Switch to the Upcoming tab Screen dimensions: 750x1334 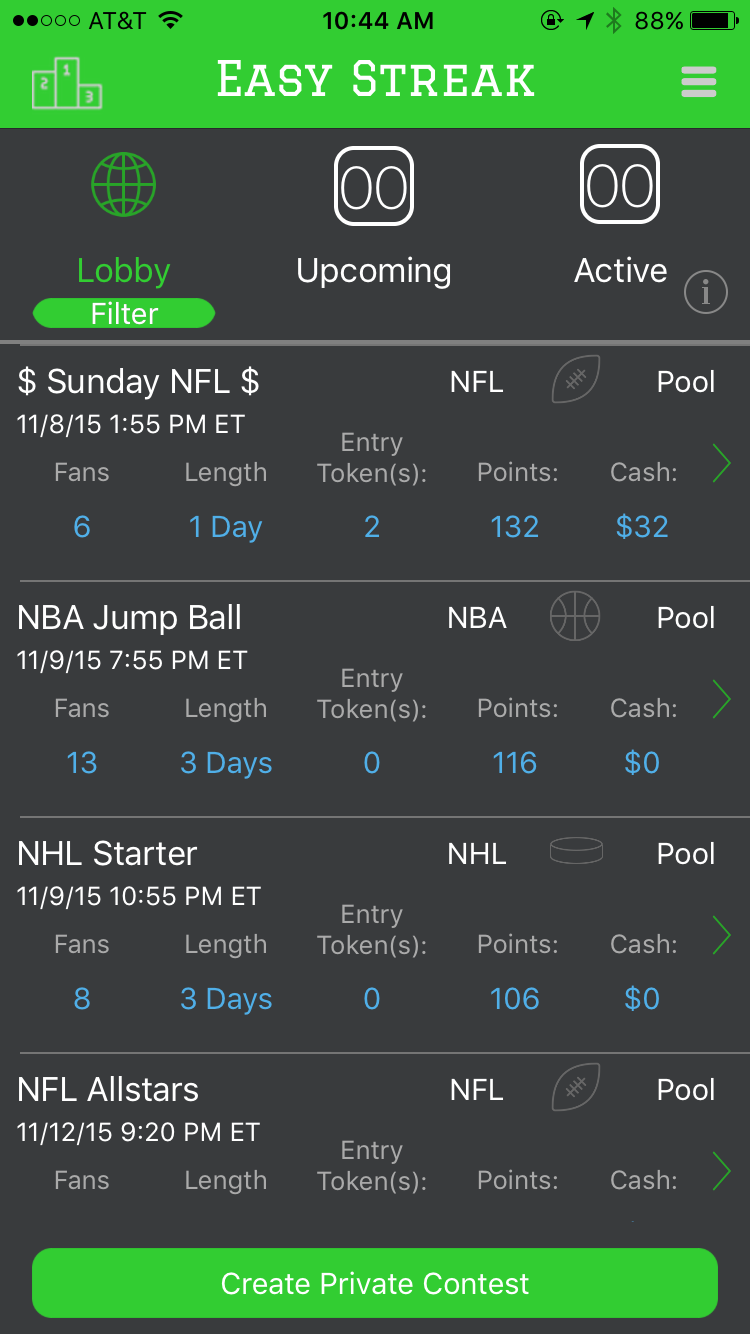click(x=374, y=271)
